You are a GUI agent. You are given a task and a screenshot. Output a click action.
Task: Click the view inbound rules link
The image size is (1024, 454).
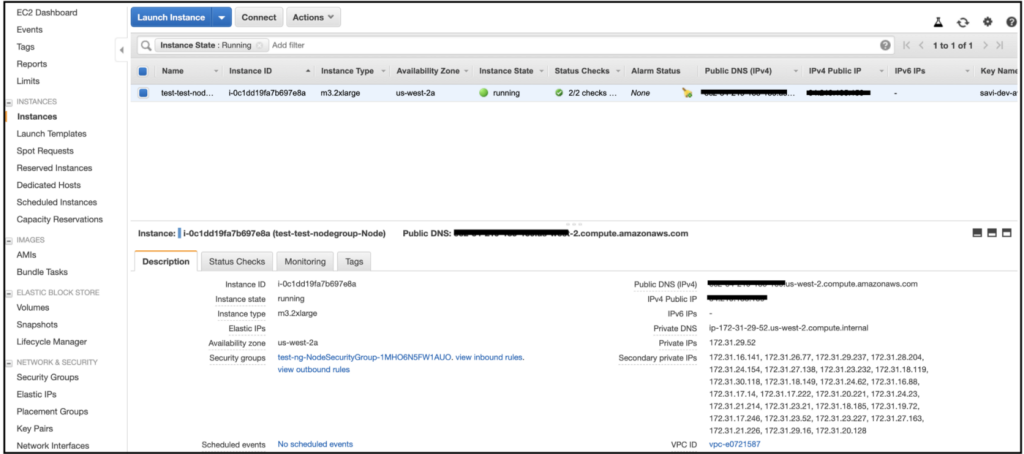(x=489, y=358)
